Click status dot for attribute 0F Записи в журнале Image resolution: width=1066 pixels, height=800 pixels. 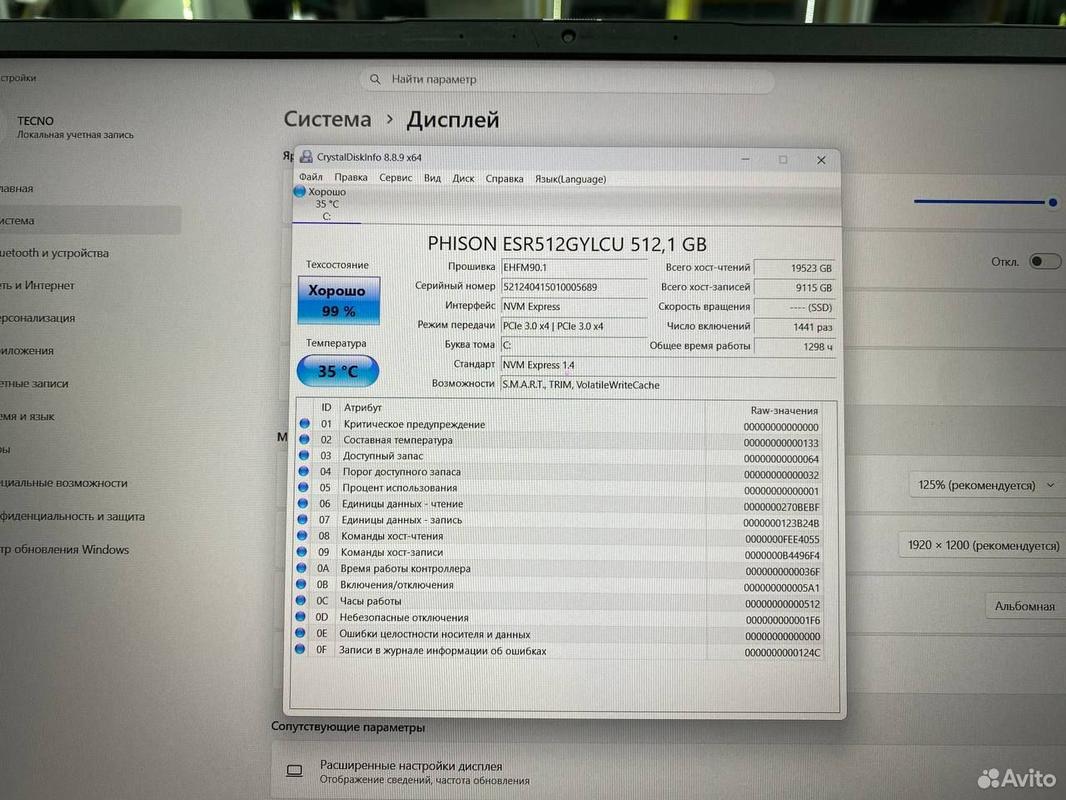coord(300,650)
